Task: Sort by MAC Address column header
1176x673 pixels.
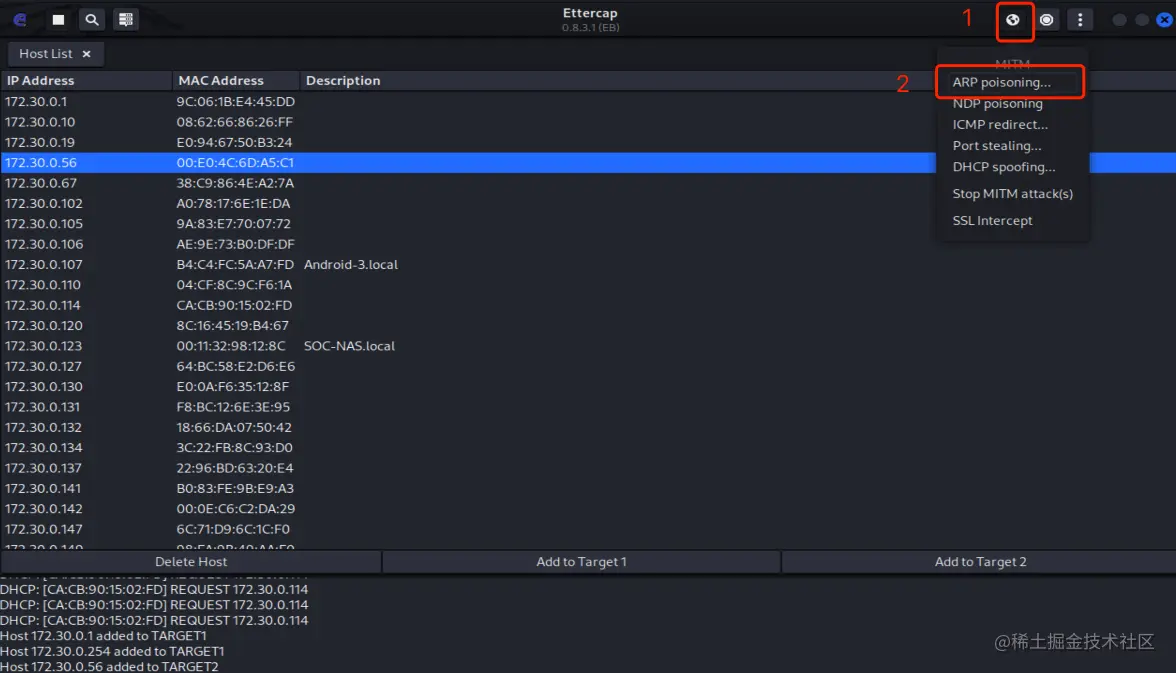Action: click(x=236, y=80)
